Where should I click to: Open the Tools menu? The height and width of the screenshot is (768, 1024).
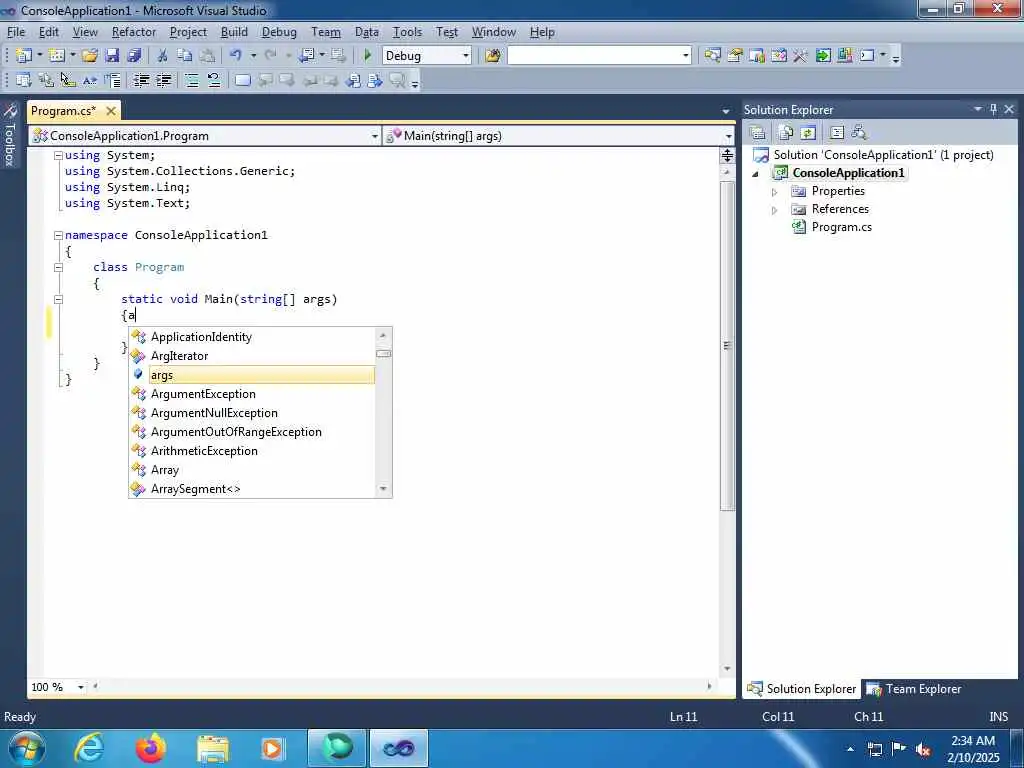click(407, 32)
